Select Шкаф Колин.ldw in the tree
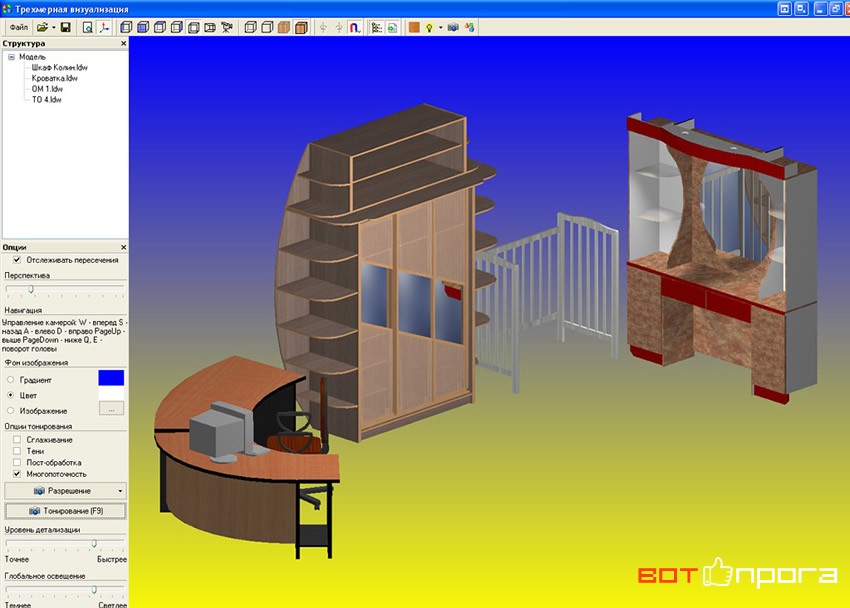Viewport: 850px width, 608px height. pos(59,67)
